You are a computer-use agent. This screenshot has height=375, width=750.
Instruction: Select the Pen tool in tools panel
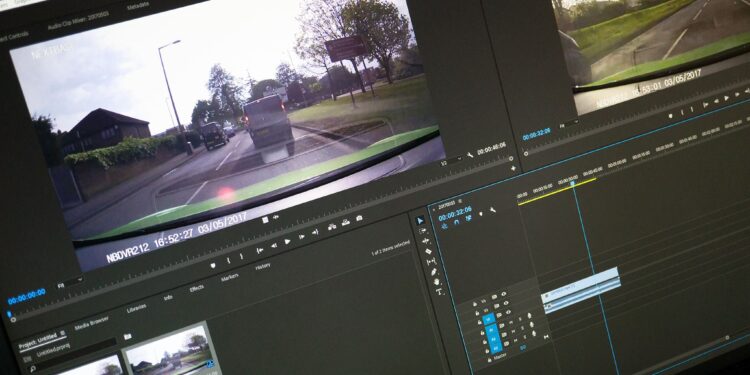(x=434, y=272)
